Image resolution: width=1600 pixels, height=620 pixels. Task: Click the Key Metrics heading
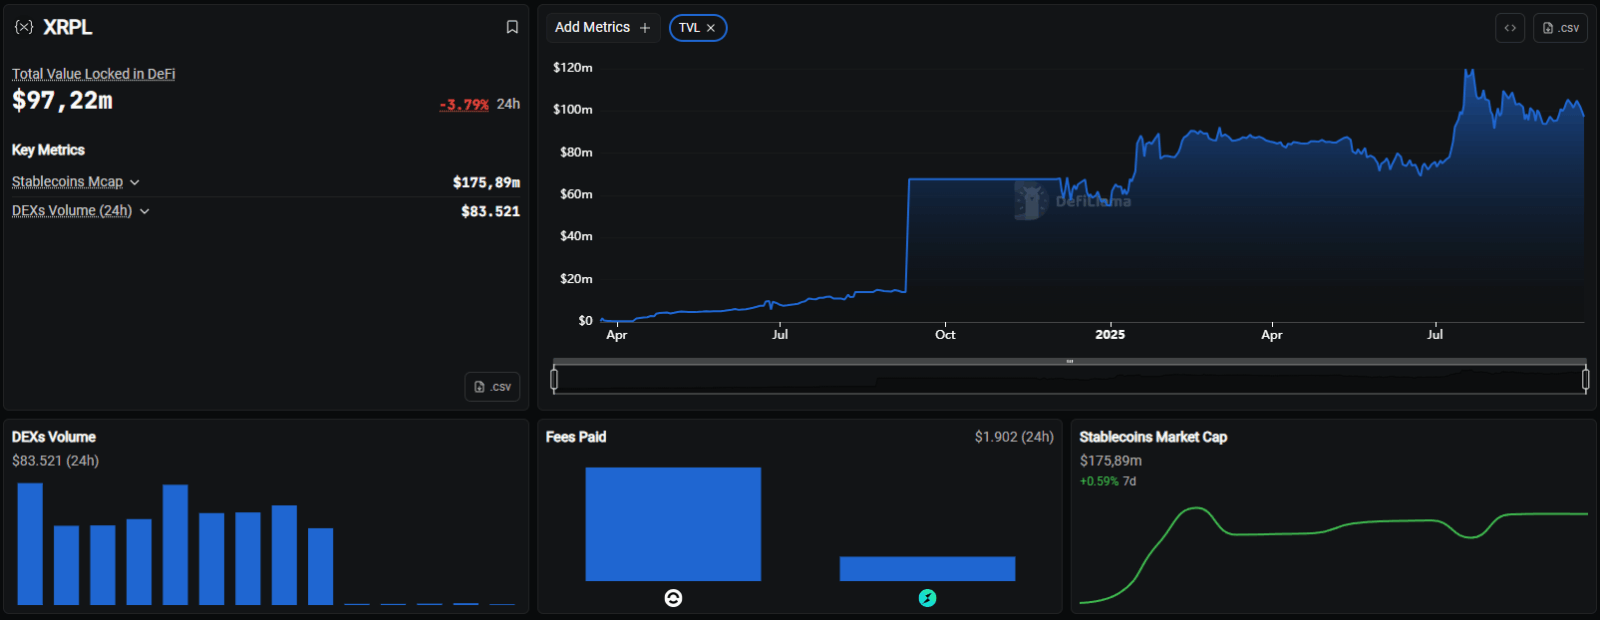pos(48,150)
